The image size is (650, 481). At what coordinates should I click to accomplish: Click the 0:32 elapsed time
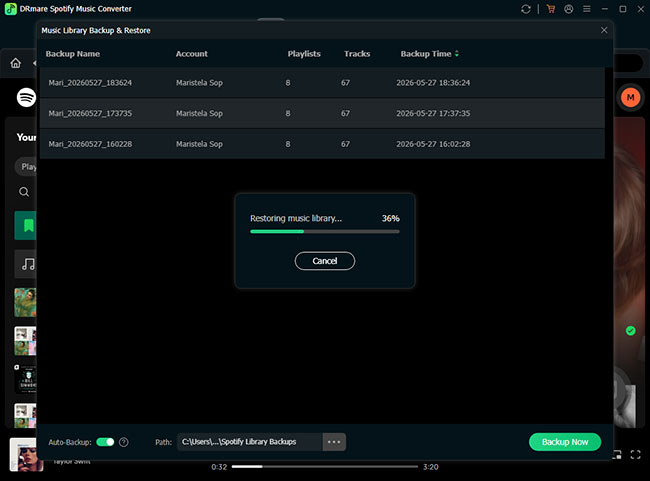219,467
